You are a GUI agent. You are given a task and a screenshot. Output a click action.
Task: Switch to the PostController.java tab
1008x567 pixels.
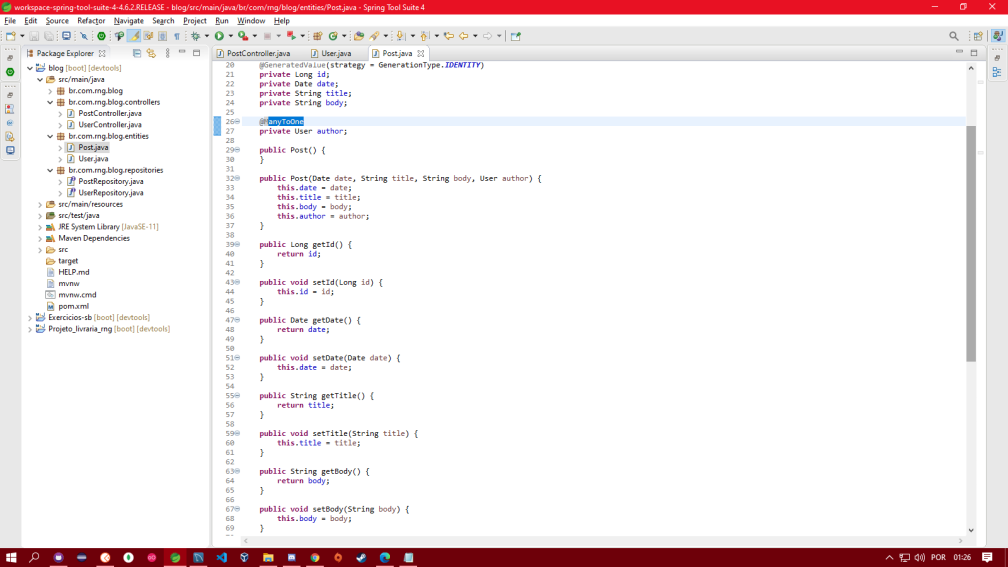[x=258, y=53]
